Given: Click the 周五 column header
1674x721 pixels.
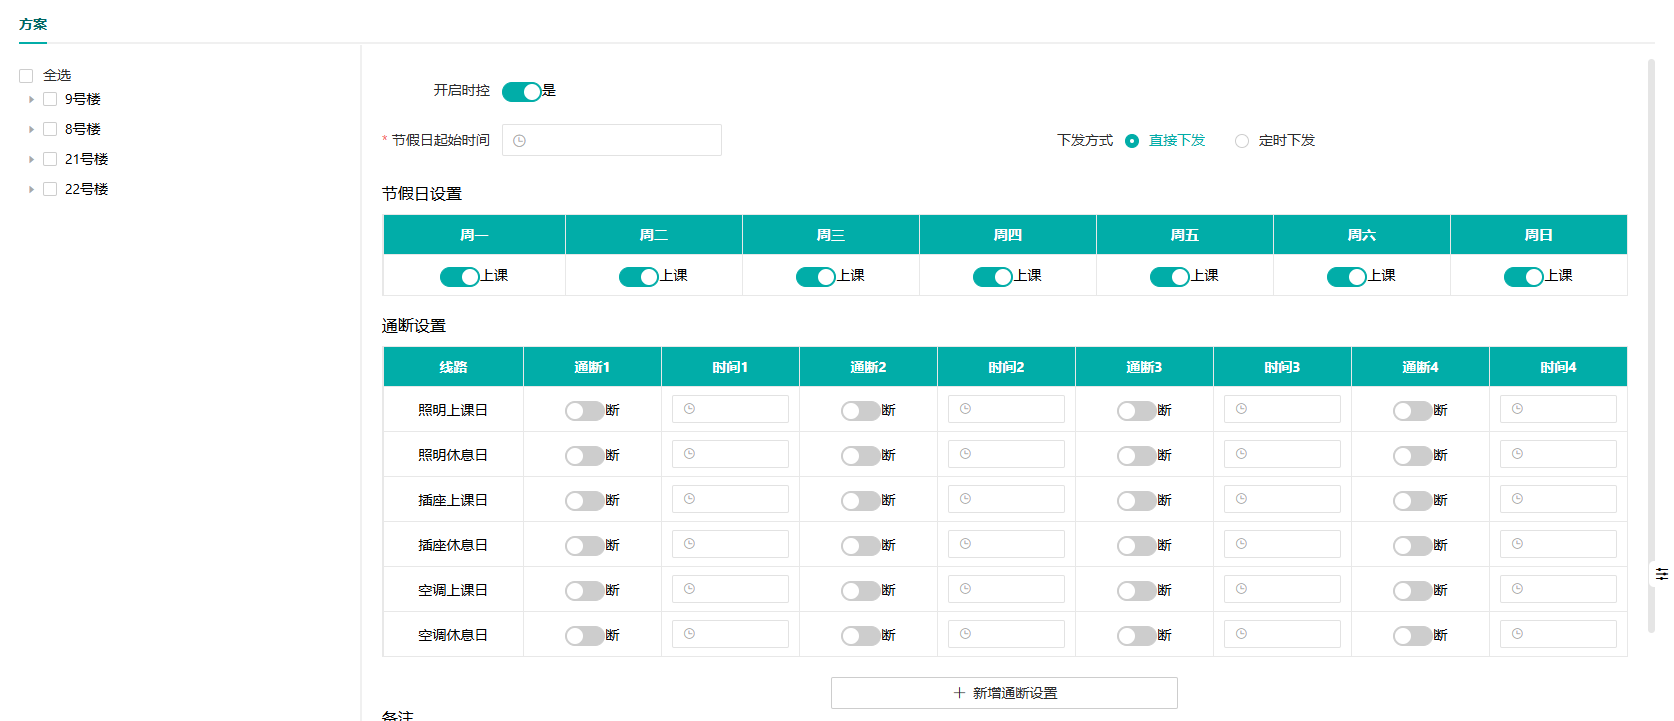Looking at the screenshot, I should pyautogui.click(x=1184, y=235).
